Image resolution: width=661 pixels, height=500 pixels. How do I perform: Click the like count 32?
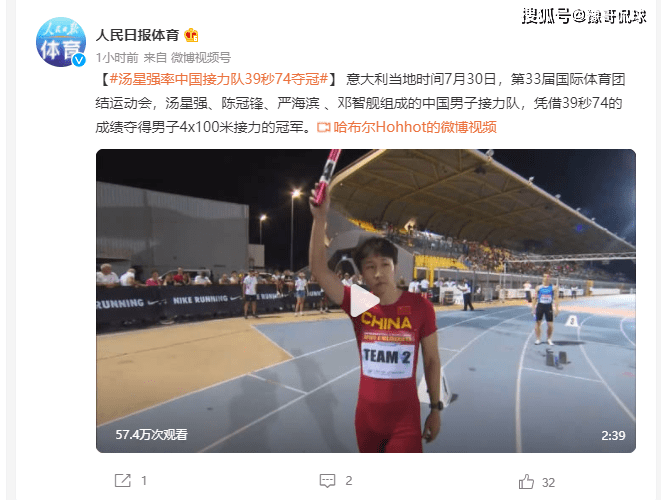point(548,482)
